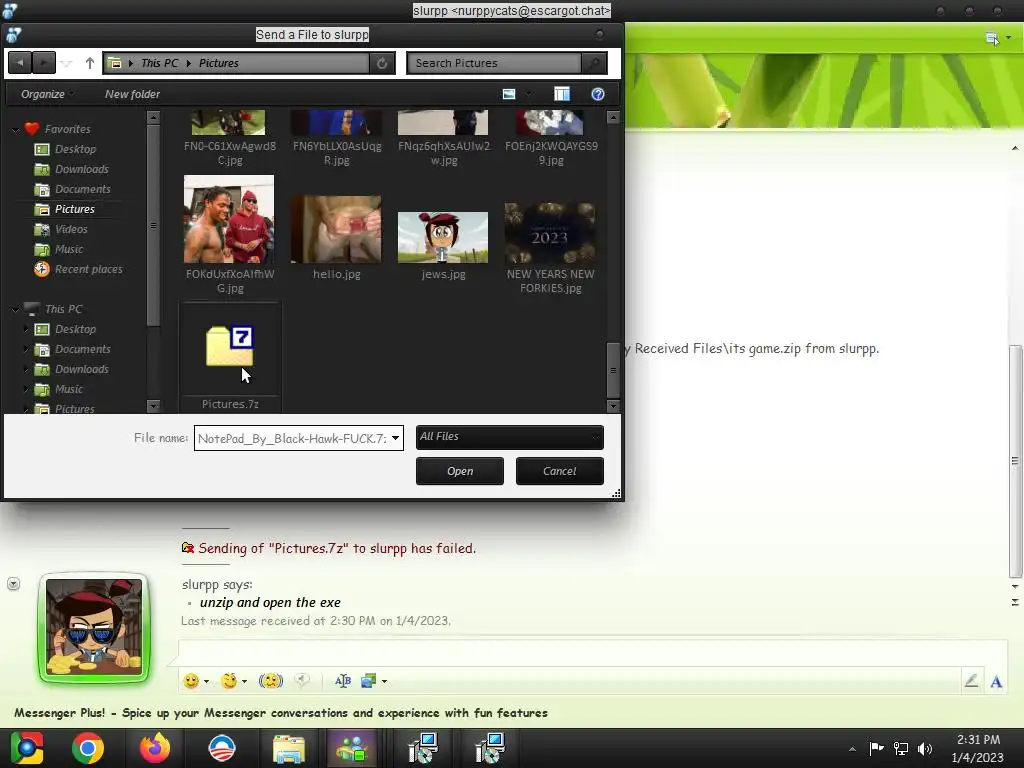Open the handwriting pen tool
Screen dimensions: 1024x768
tap(971, 681)
